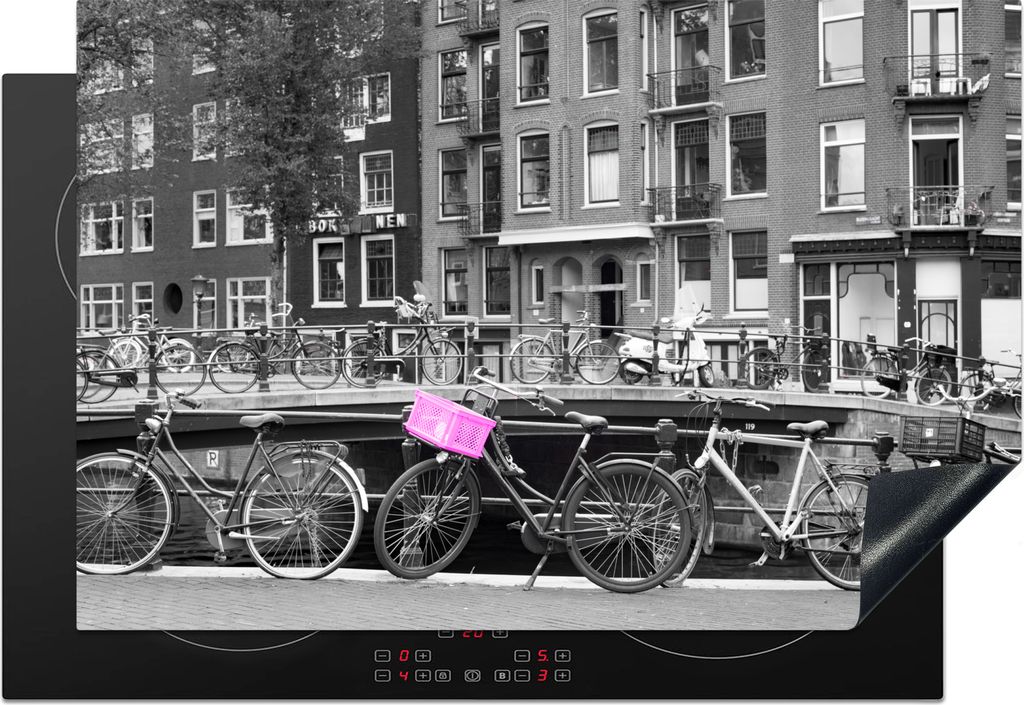Tap the child lock key icon
The height and width of the screenshot is (705, 1024).
coord(443,676)
